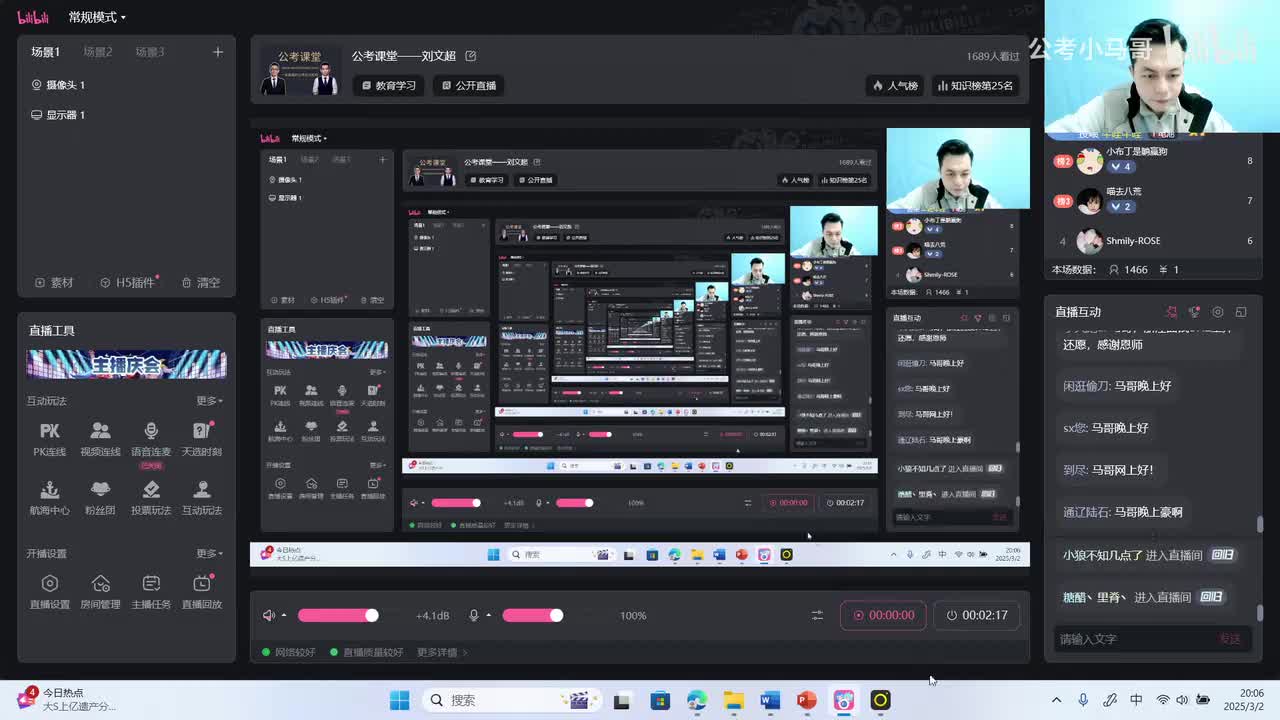
Task: Open the 人气榜 ranking
Action: pos(895,85)
